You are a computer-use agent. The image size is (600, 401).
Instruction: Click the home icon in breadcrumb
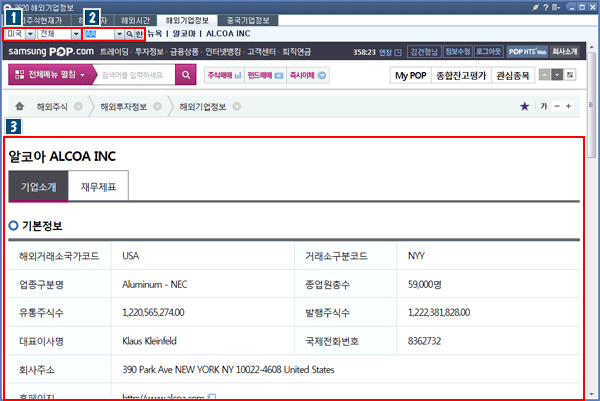(x=20, y=106)
